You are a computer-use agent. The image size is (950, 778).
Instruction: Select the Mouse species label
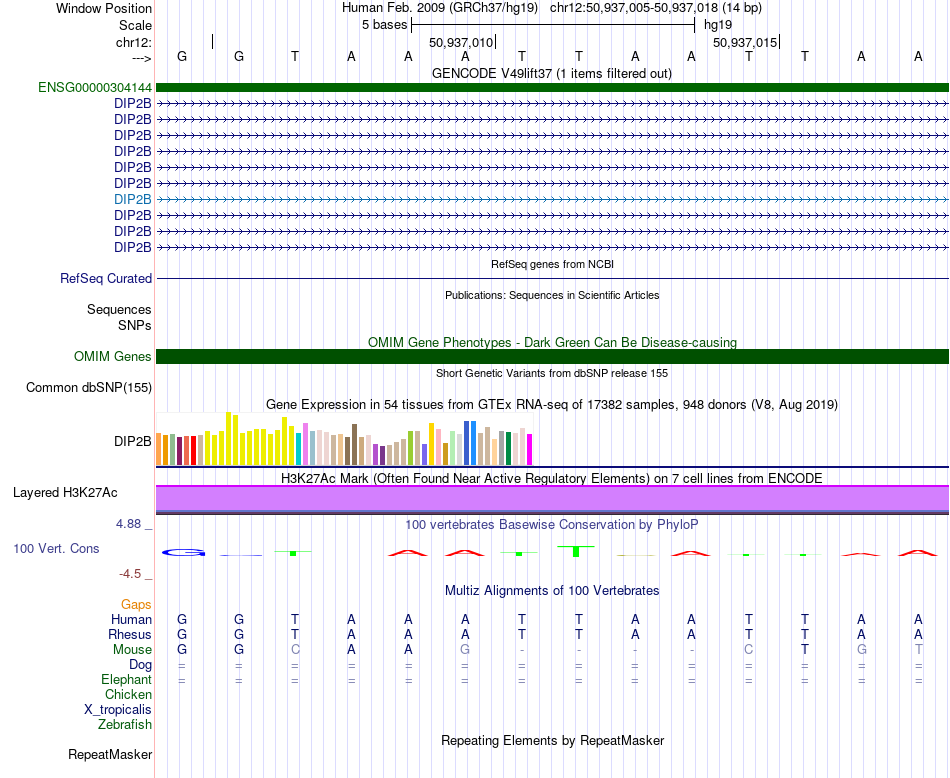(x=132, y=650)
